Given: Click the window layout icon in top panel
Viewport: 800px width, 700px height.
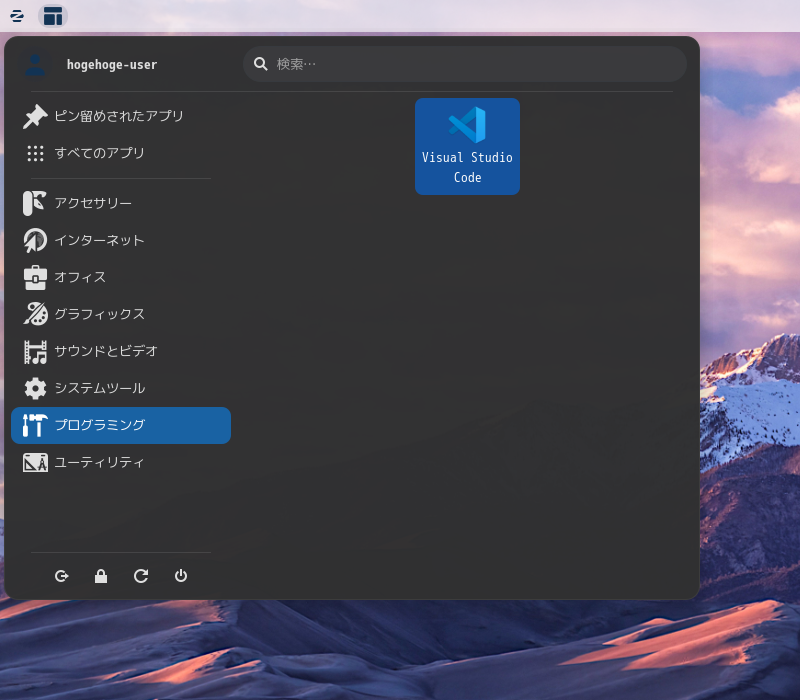Looking at the screenshot, I should [53, 16].
